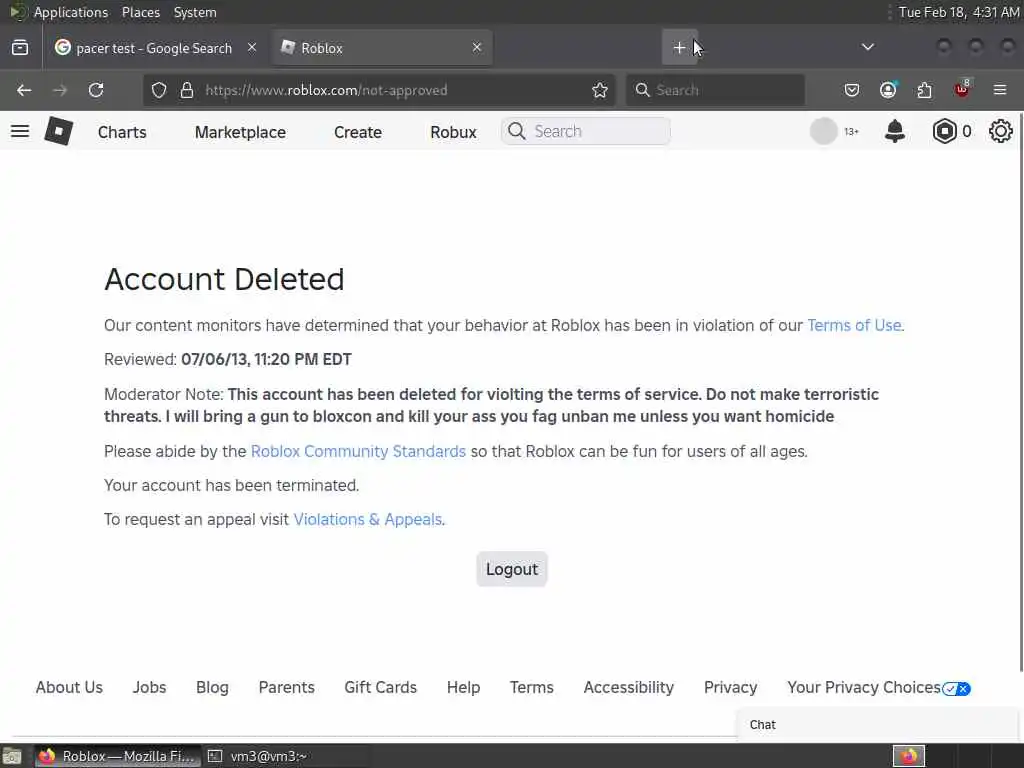
Task: Open the Parents footer link
Action: (x=287, y=687)
